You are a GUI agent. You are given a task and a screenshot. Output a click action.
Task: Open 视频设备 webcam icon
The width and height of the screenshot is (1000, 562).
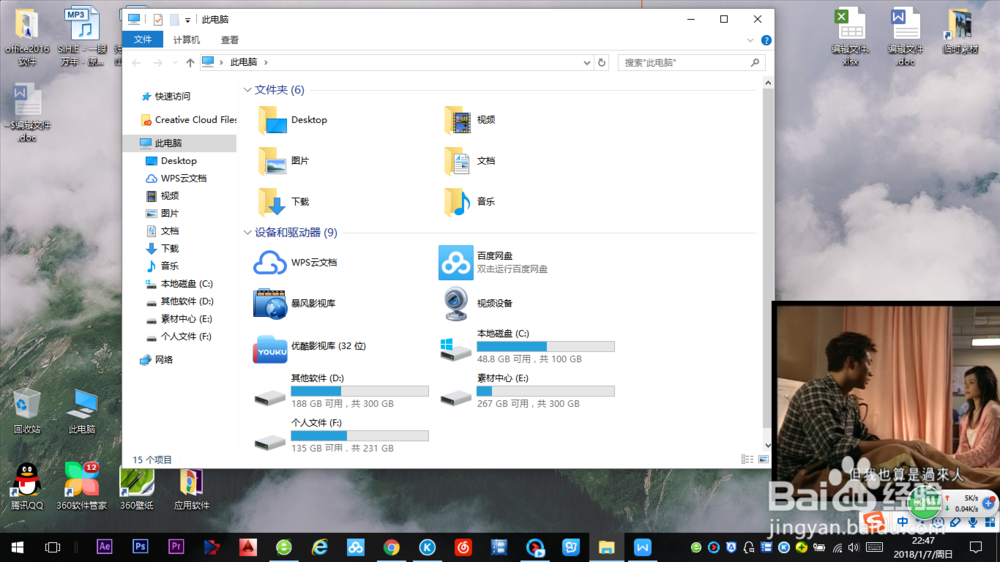[455, 304]
